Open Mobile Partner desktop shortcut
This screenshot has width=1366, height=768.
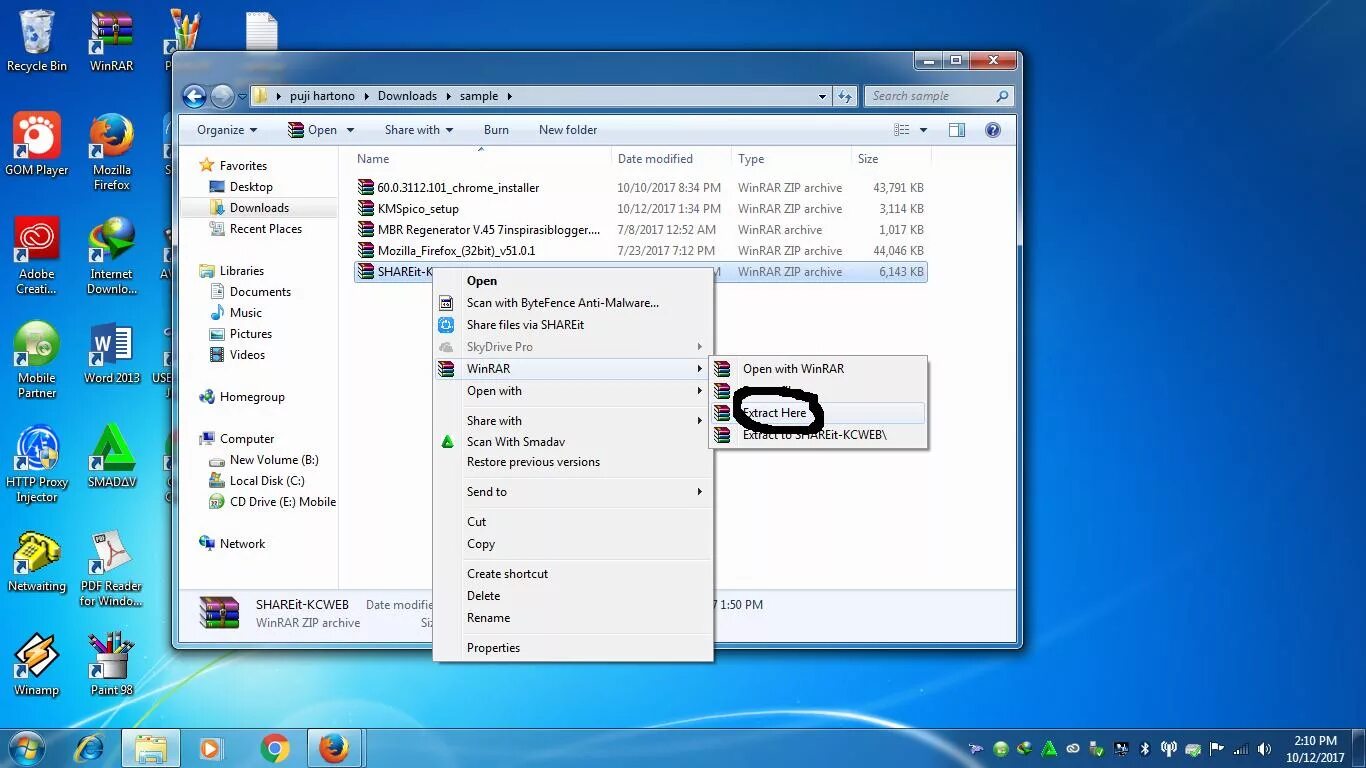37,360
